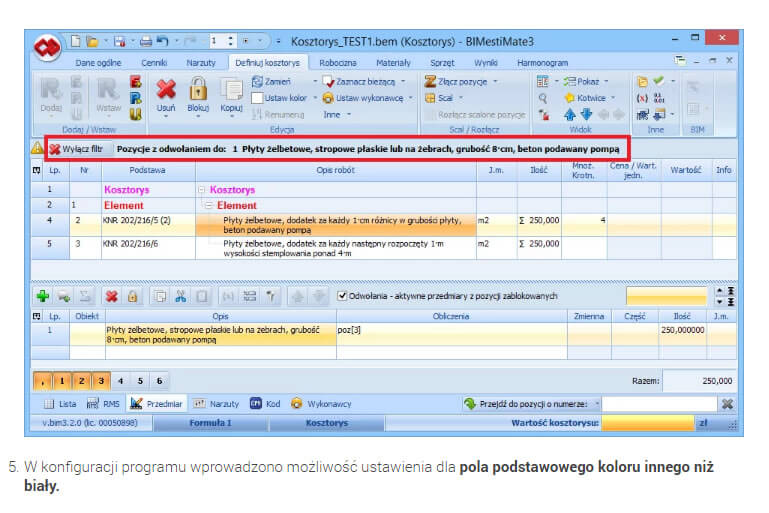Image resolution: width=769 pixels, height=513 pixels.
Task: Delete measurement row with red X icon
Action: click(112, 296)
